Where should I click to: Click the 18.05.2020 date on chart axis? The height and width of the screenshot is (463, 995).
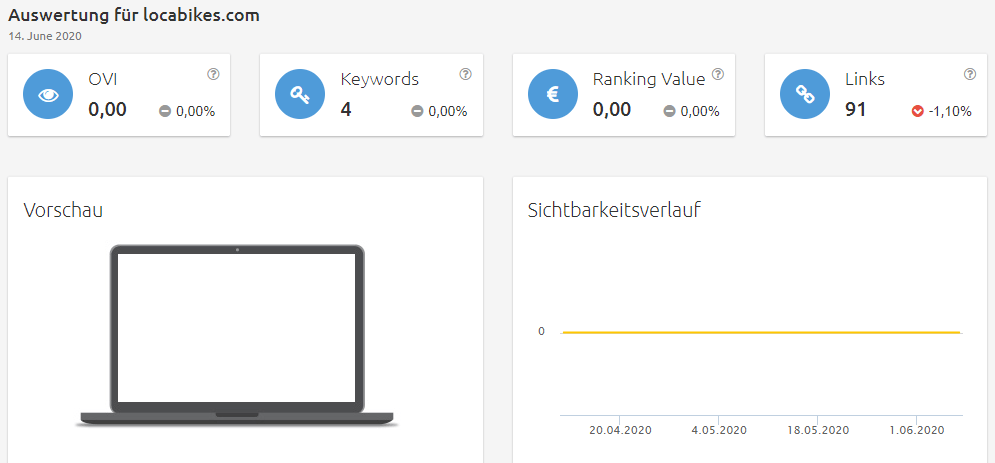[x=818, y=430]
